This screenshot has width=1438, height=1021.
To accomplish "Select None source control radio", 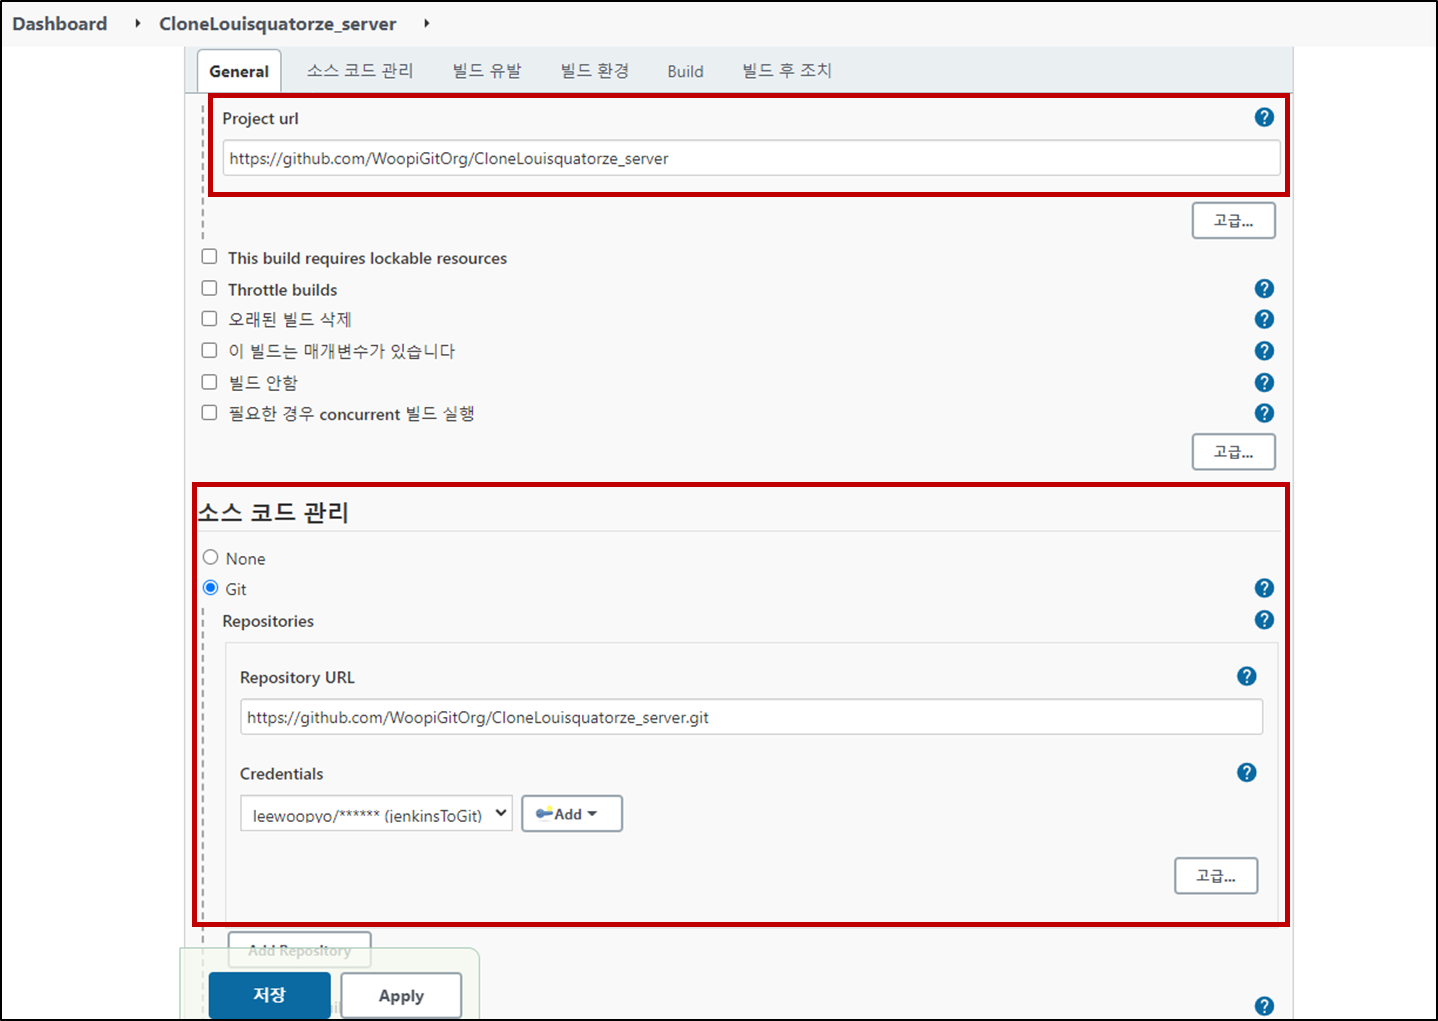I will 210,557.
